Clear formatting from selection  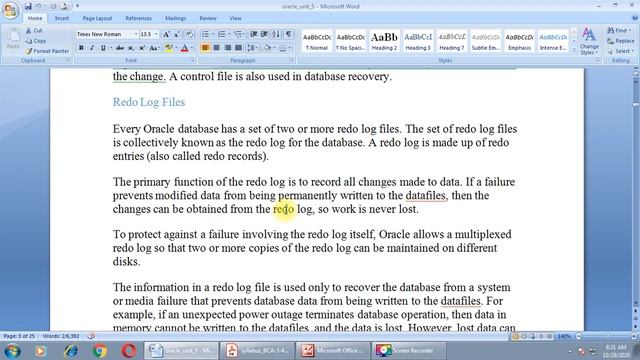189,35
